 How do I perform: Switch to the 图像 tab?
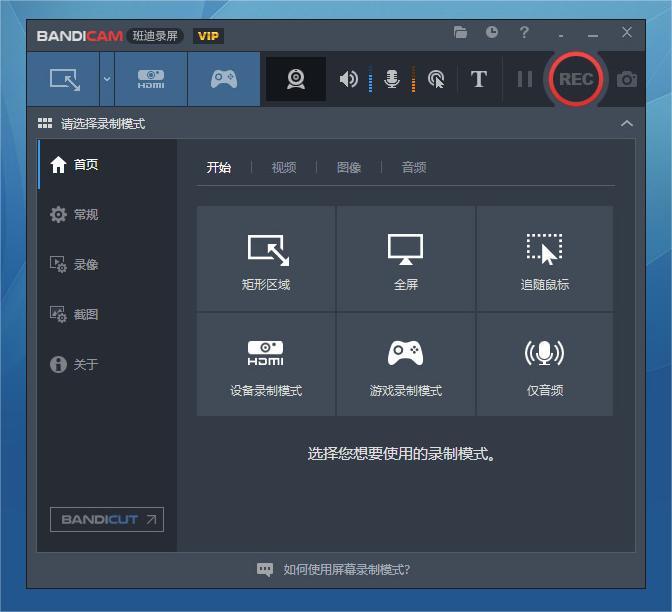coord(349,167)
